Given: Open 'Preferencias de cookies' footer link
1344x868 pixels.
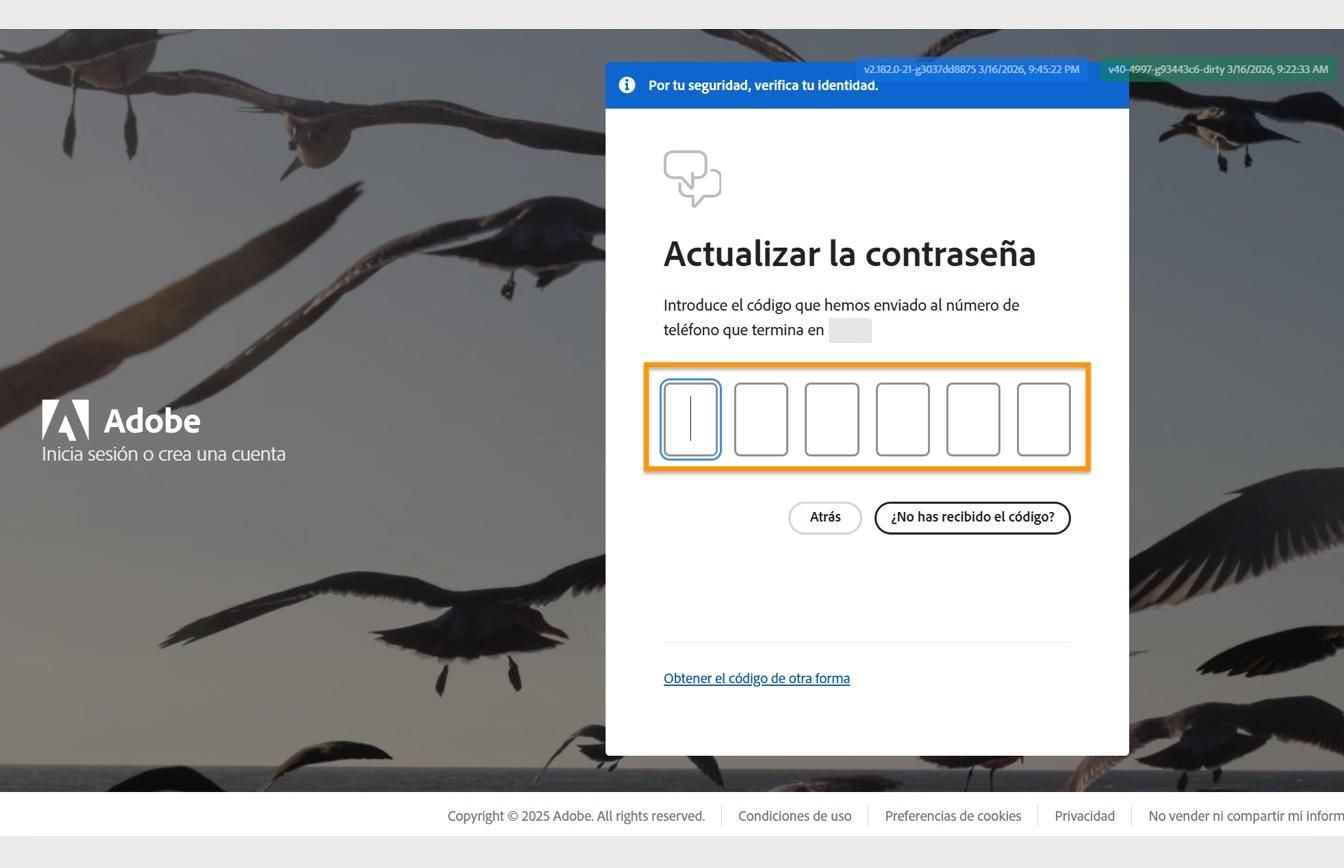Looking at the screenshot, I should [x=952, y=816].
